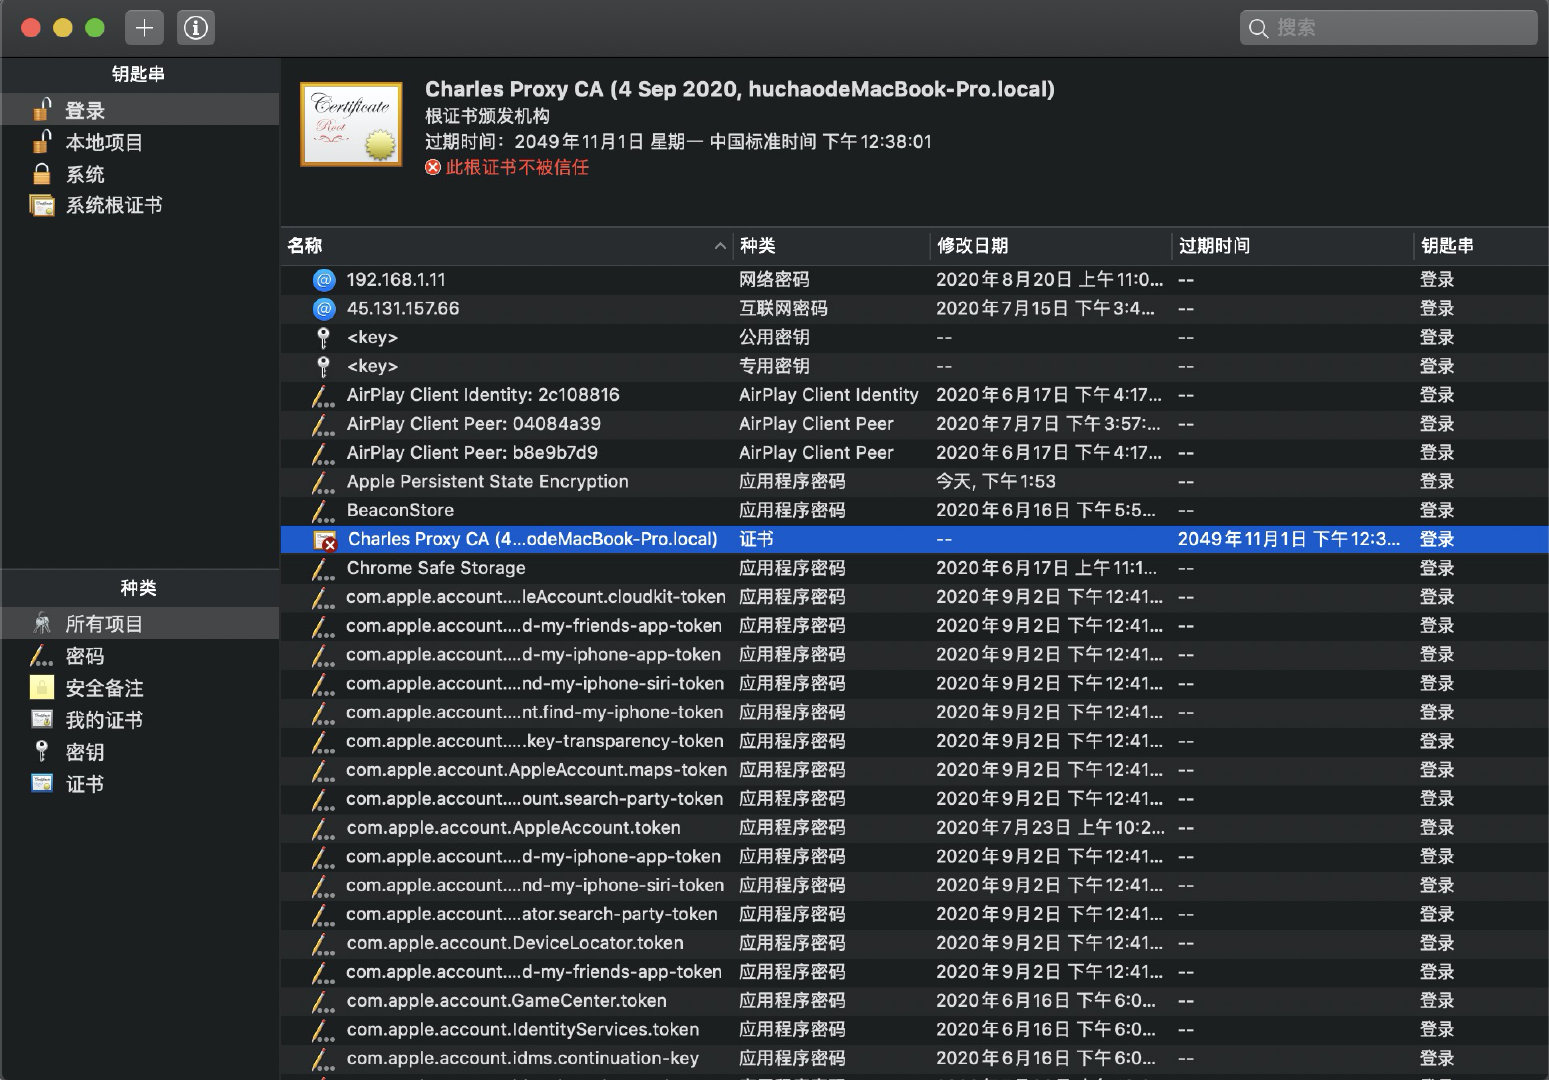The height and width of the screenshot is (1080, 1549).
Task: Select the 证书 category at sidebar bottom
Action: coord(85,783)
